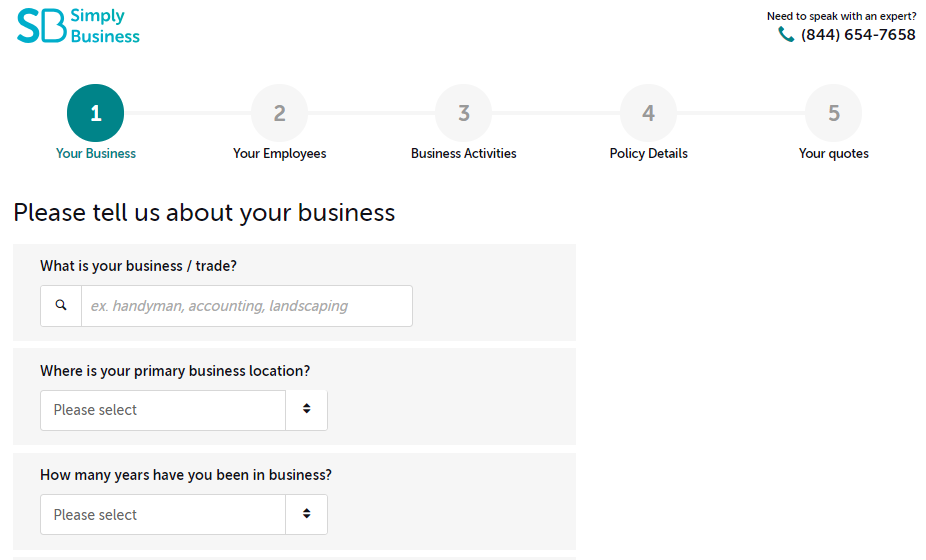Viewport: 926px width, 560px height.
Task: Click the 'Need to speak with an expert?' text
Action: pos(841,16)
